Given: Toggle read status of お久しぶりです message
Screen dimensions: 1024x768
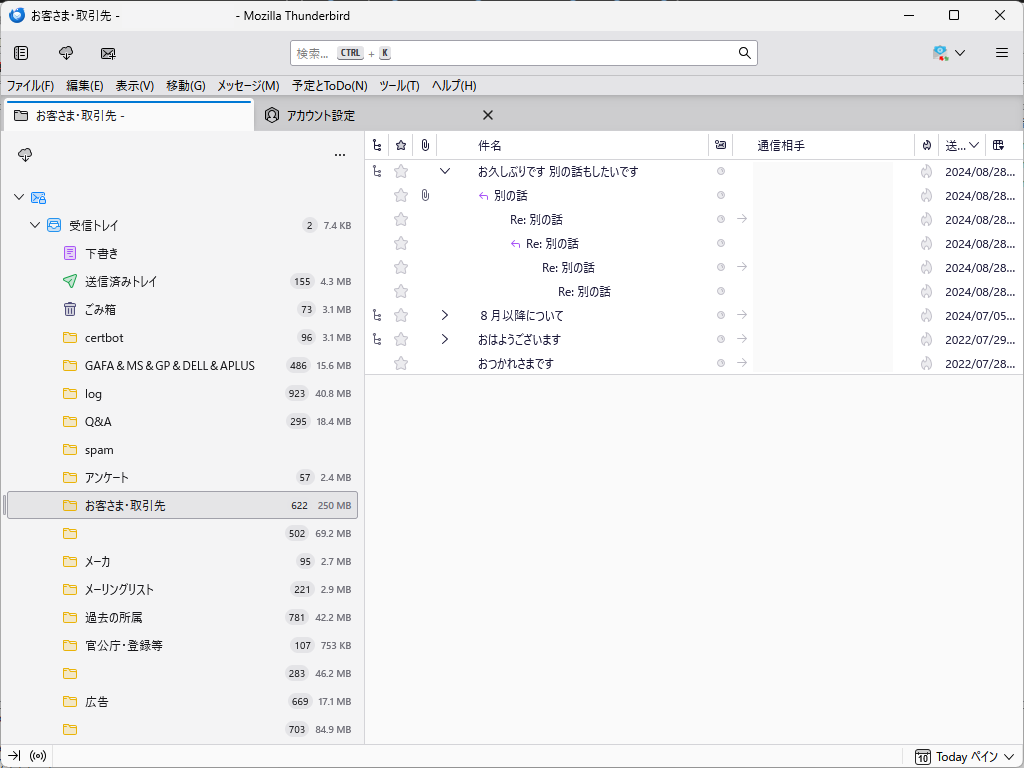Looking at the screenshot, I should tap(721, 171).
